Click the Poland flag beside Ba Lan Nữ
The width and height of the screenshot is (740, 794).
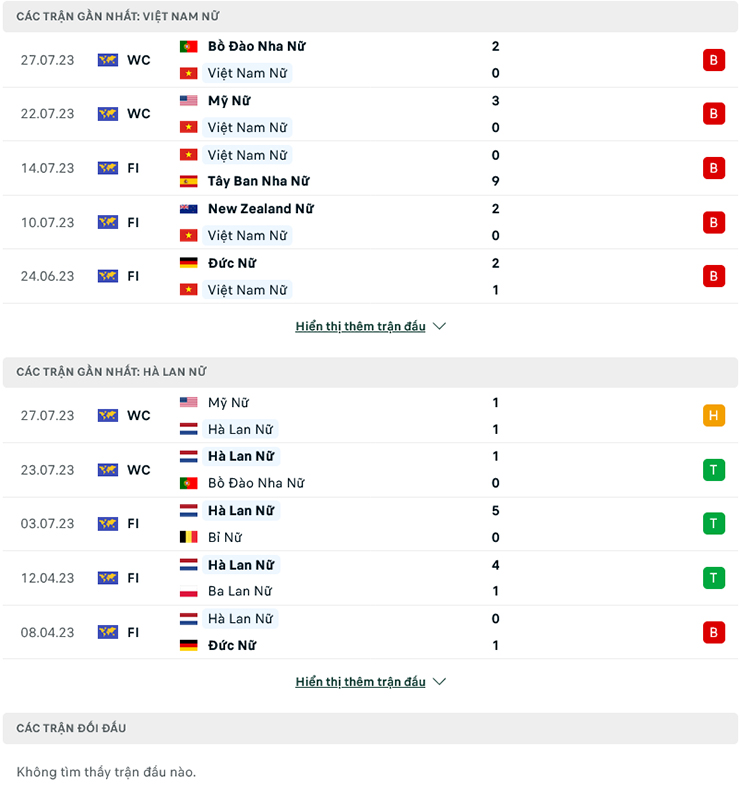188,591
